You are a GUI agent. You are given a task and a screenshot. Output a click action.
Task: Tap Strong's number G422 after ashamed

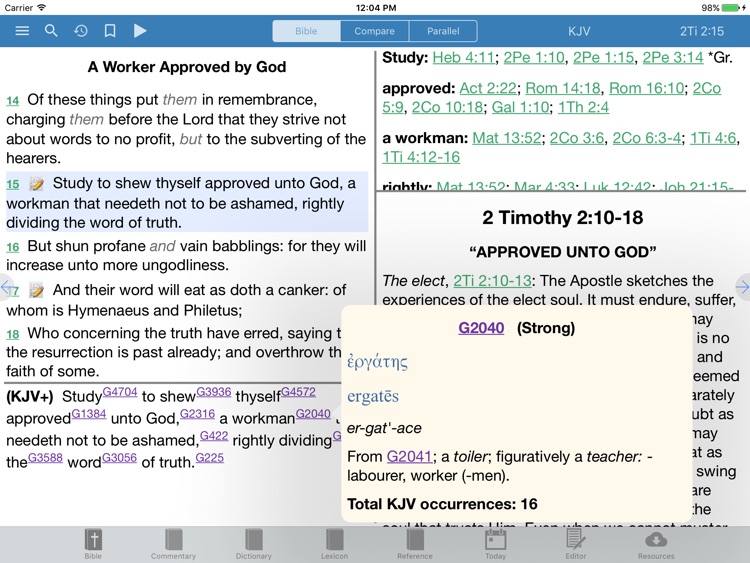pos(214,436)
